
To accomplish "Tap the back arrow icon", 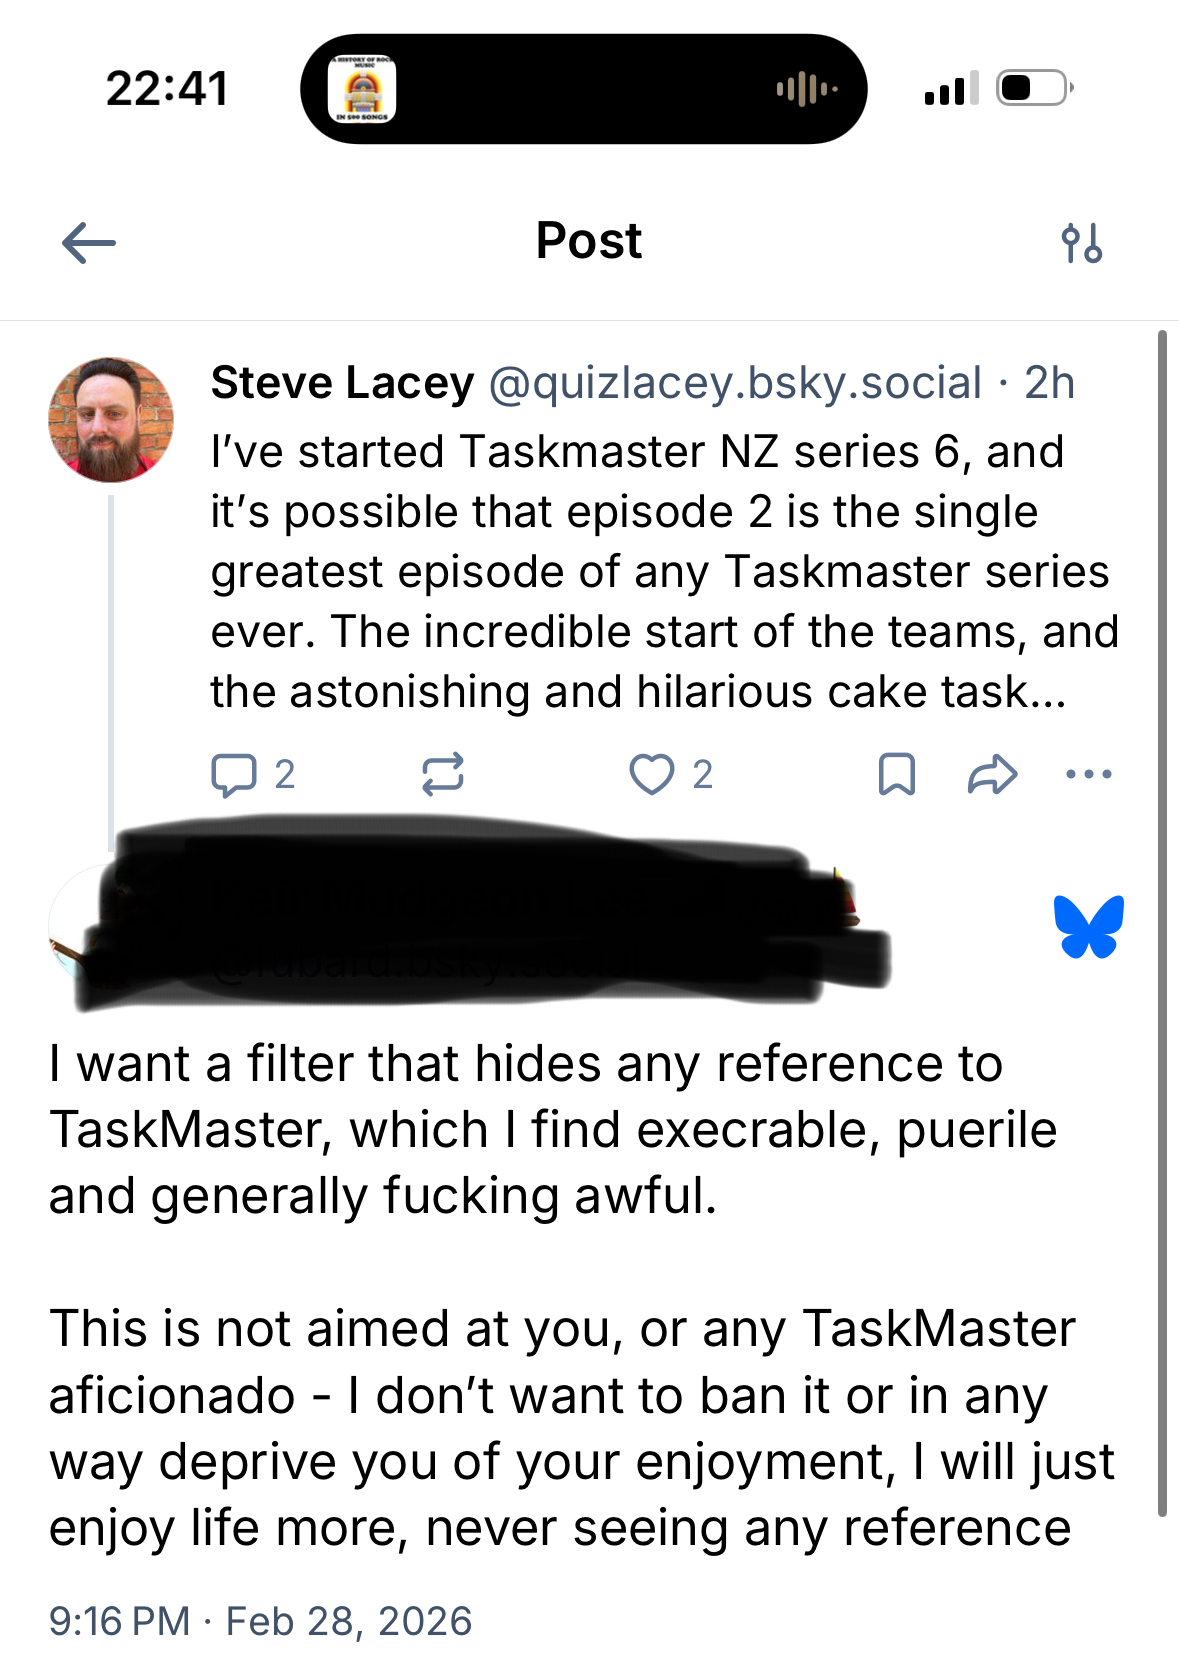I will [89, 243].
